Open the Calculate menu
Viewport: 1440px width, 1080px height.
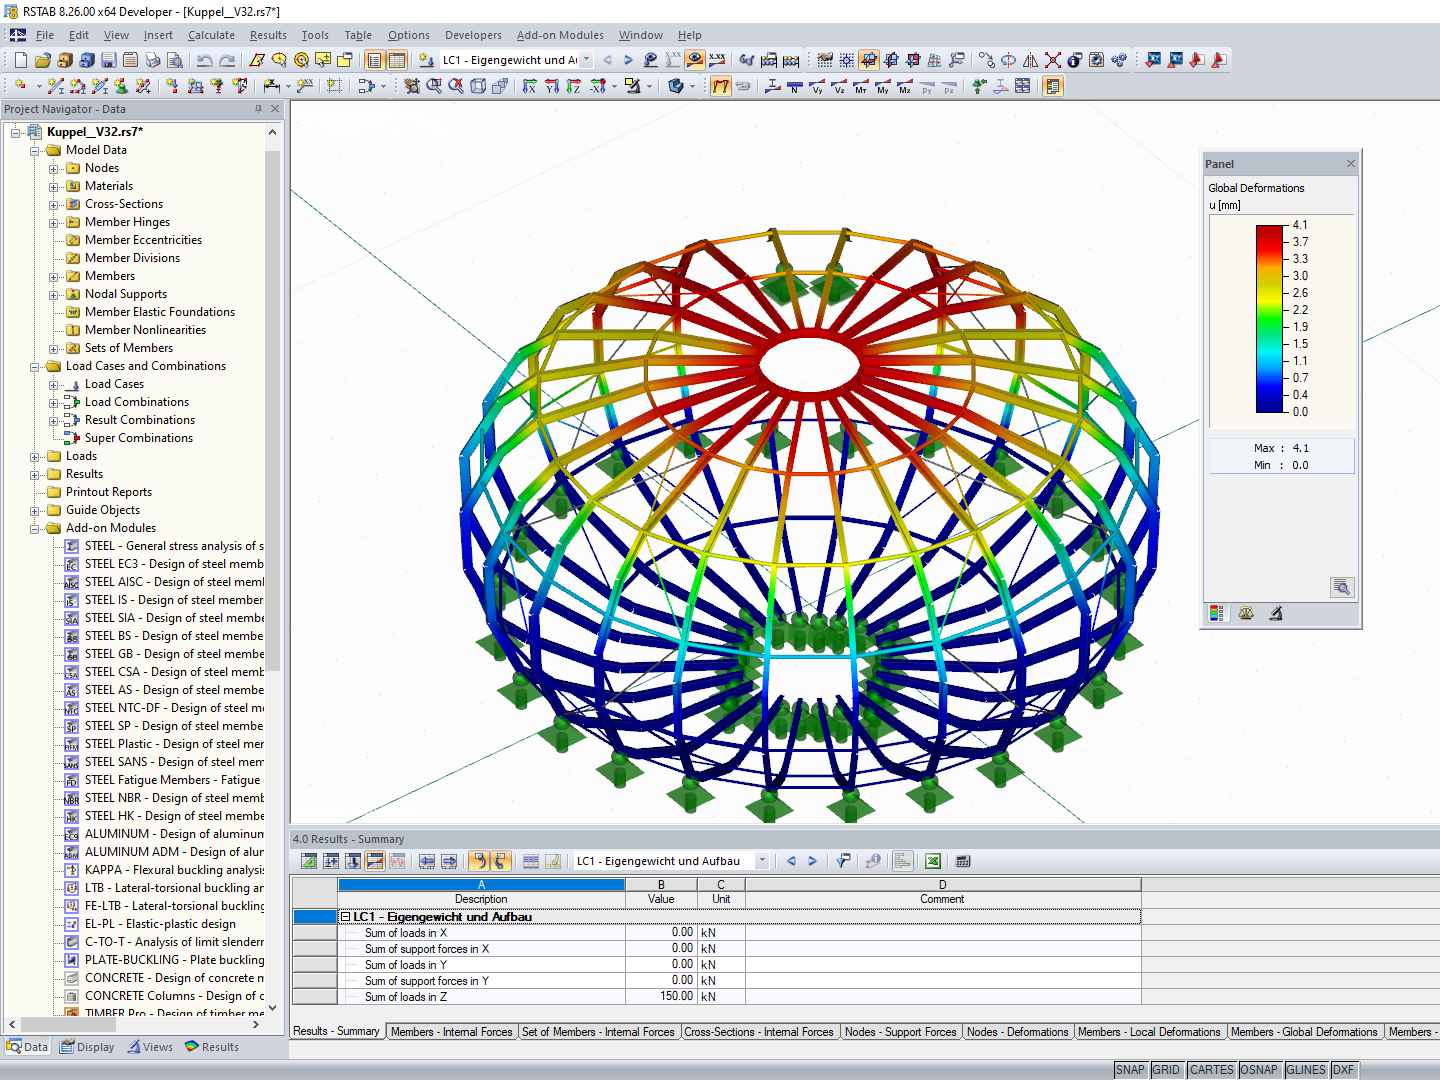(211, 35)
